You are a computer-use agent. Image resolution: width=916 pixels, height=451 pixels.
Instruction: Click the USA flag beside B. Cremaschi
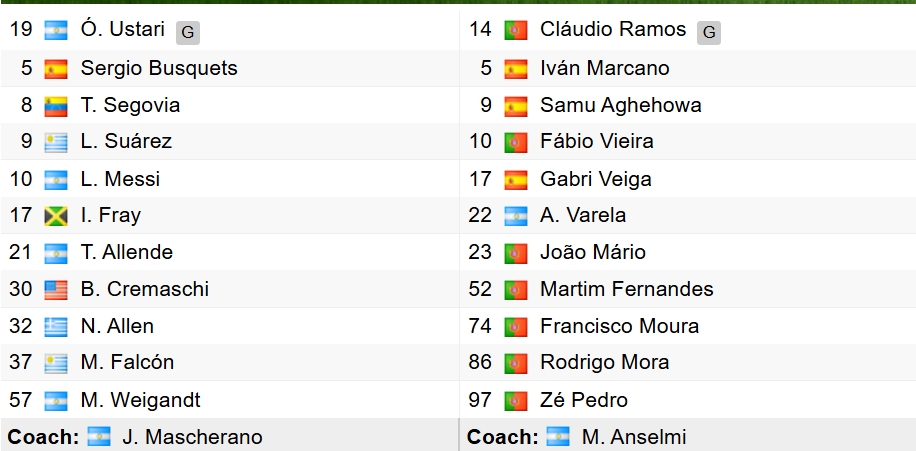(56, 290)
